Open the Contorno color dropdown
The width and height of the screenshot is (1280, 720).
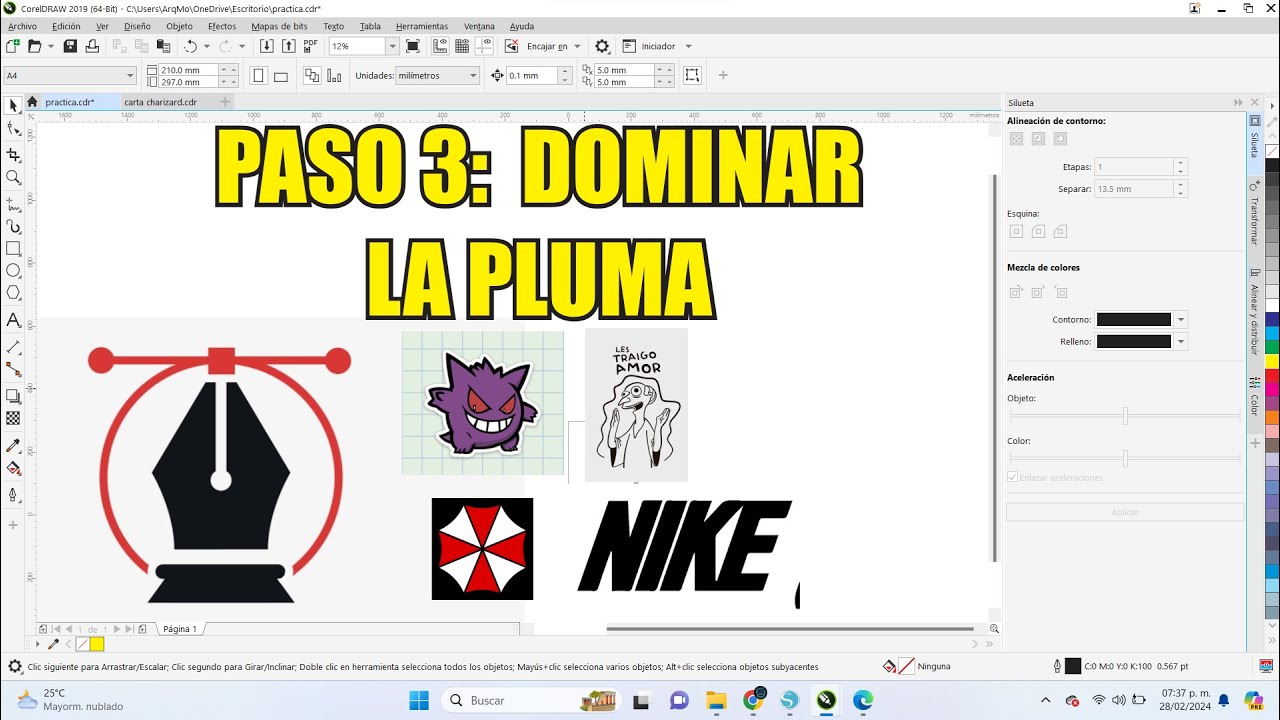tap(1181, 320)
